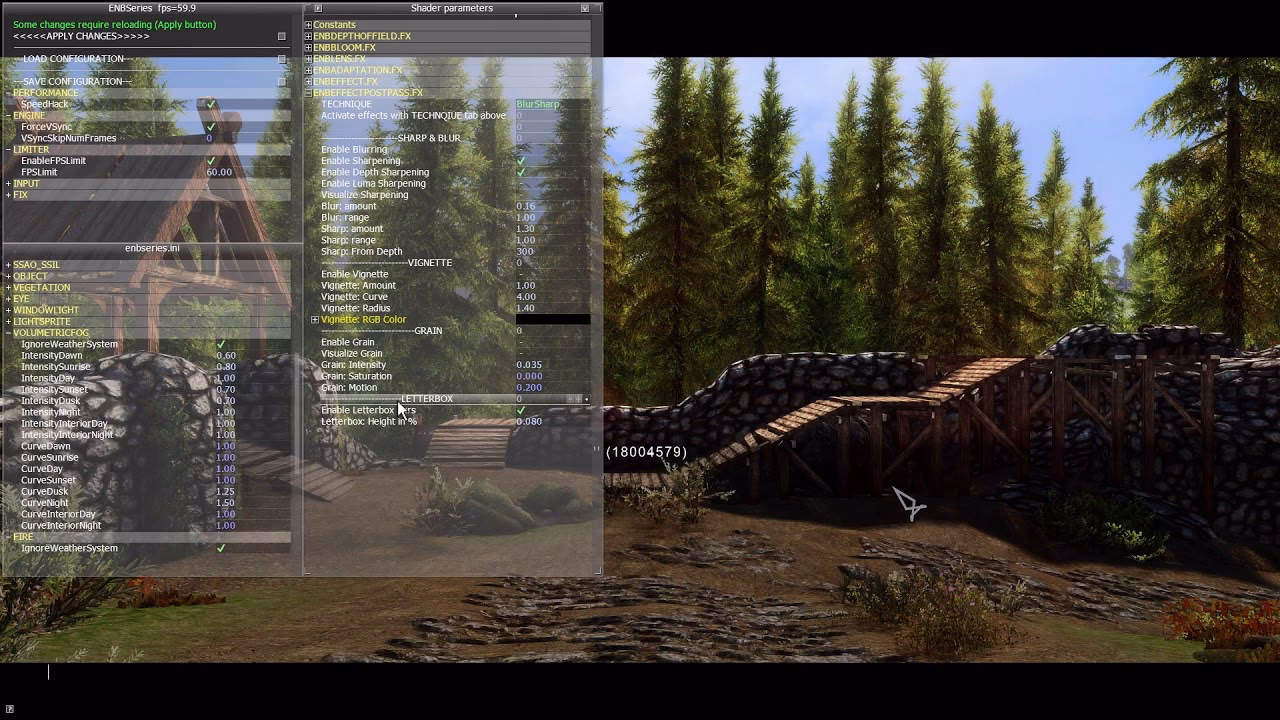
Task: Expand ENBLENS.FX plus icon
Action: click(x=309, y=59)
